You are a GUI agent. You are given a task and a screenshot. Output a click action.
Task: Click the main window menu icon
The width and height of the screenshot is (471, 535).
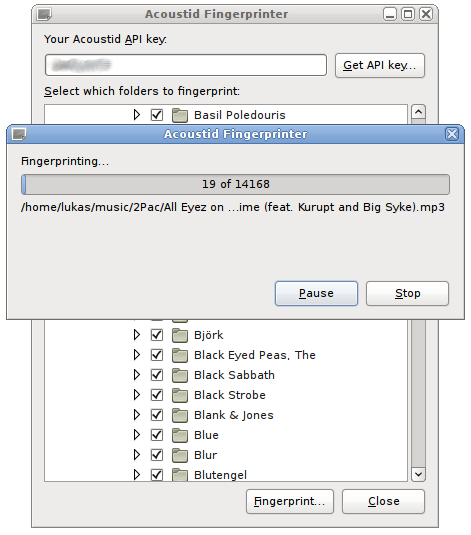[x=44, y=14]
